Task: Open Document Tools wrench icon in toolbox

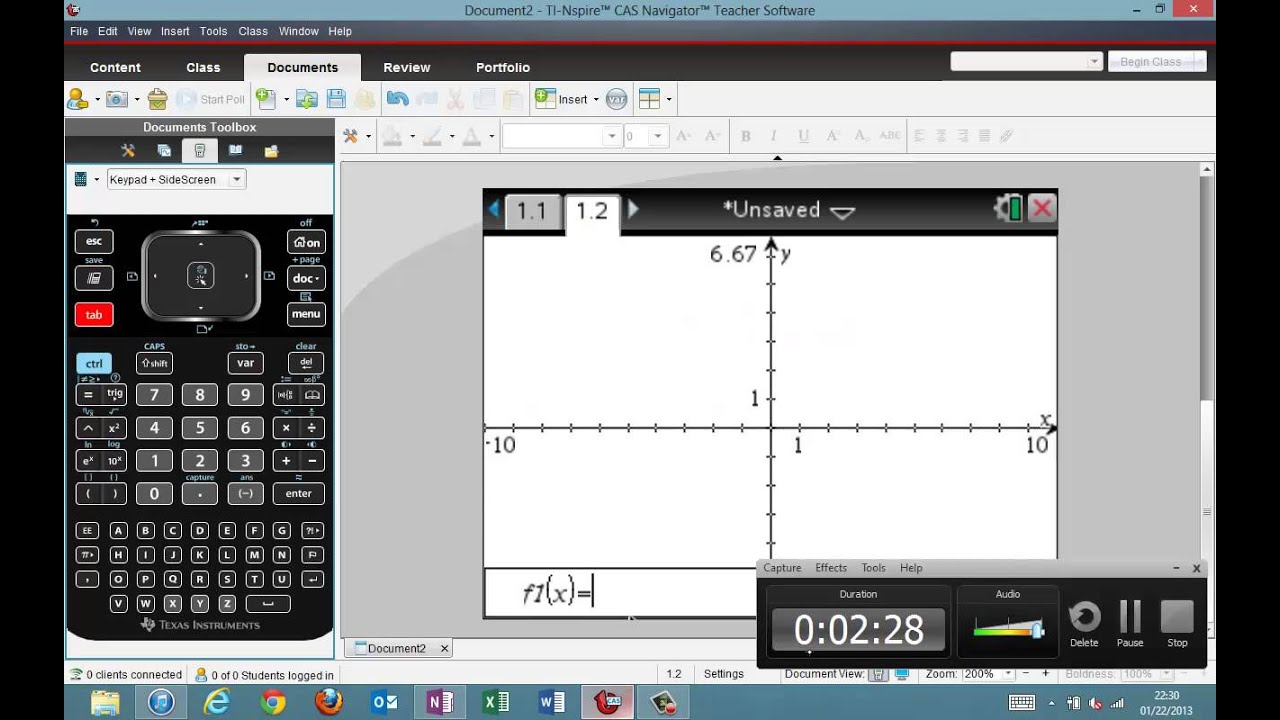Action: tap(128, 151)
